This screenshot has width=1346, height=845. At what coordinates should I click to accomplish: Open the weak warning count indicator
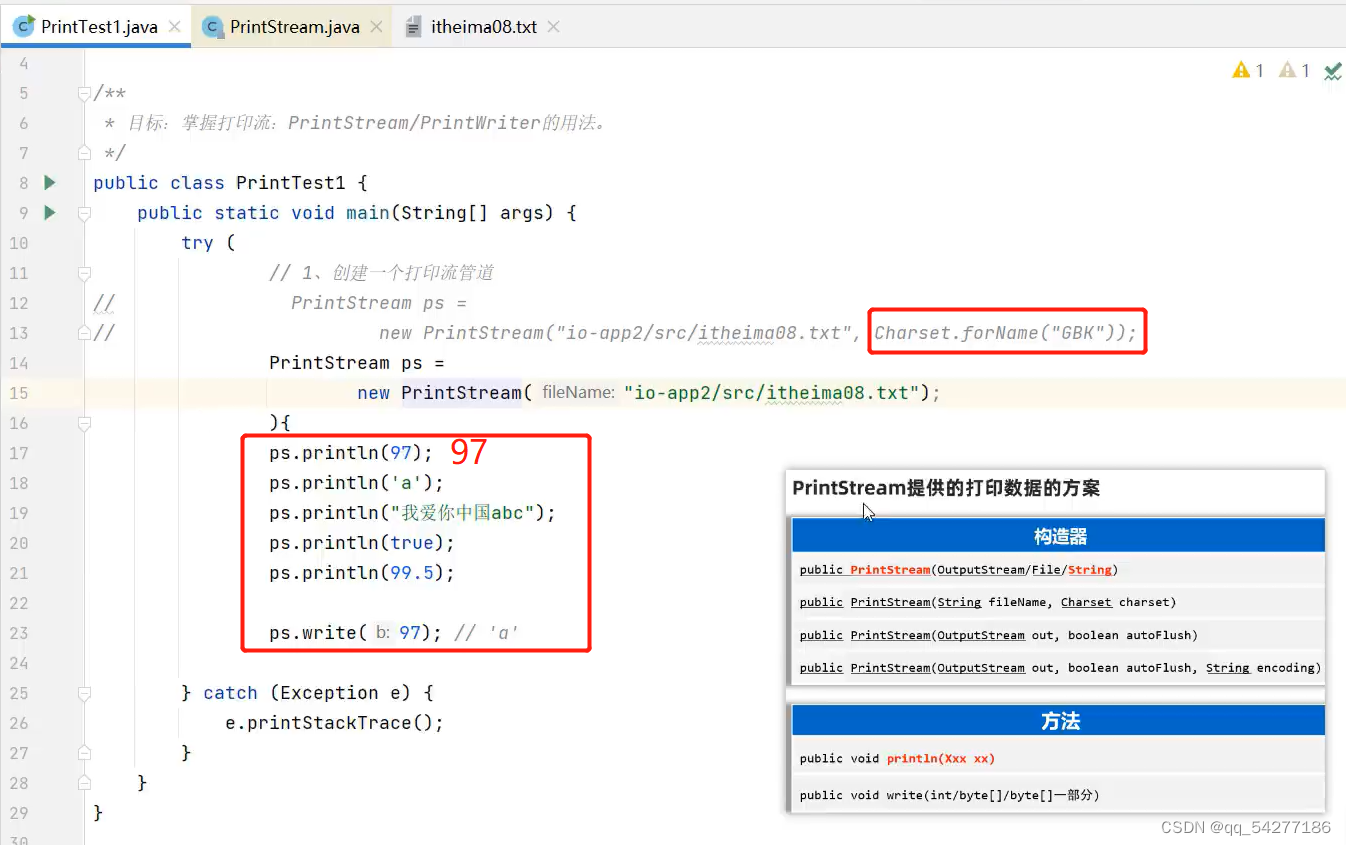[x=1294, y=70]
